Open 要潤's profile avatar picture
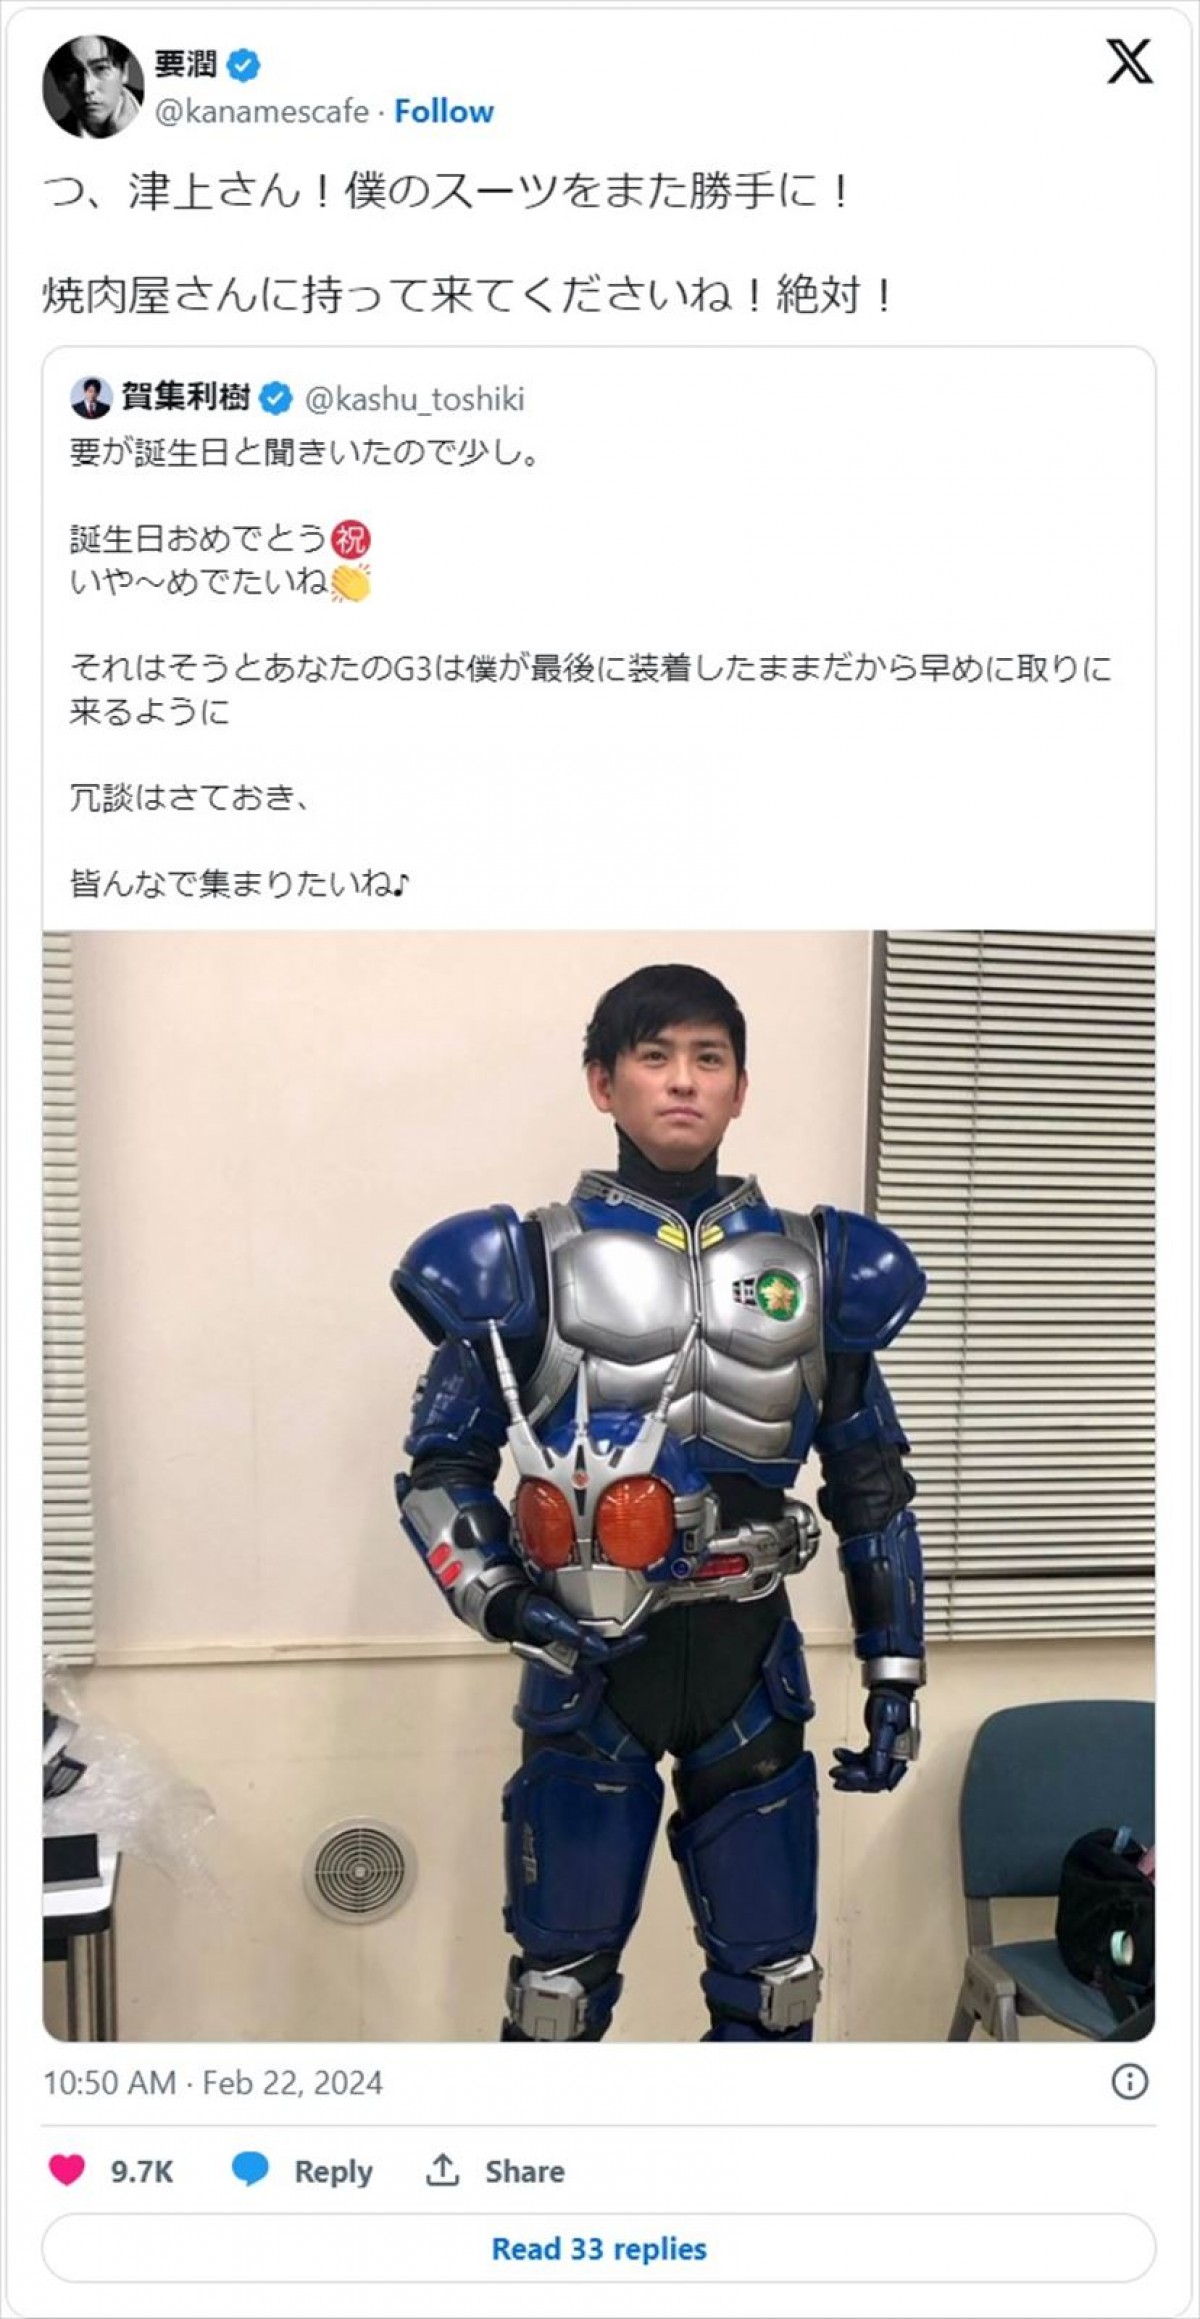Viewport: 1200px width, 2319px height. pos(92,87)
